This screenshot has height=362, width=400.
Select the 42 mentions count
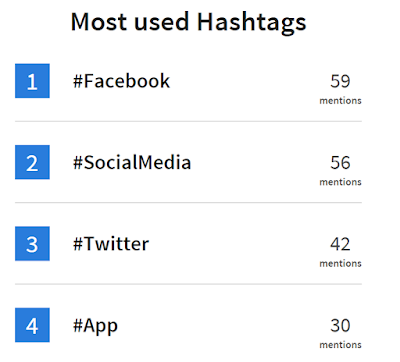tap(340, 244)
